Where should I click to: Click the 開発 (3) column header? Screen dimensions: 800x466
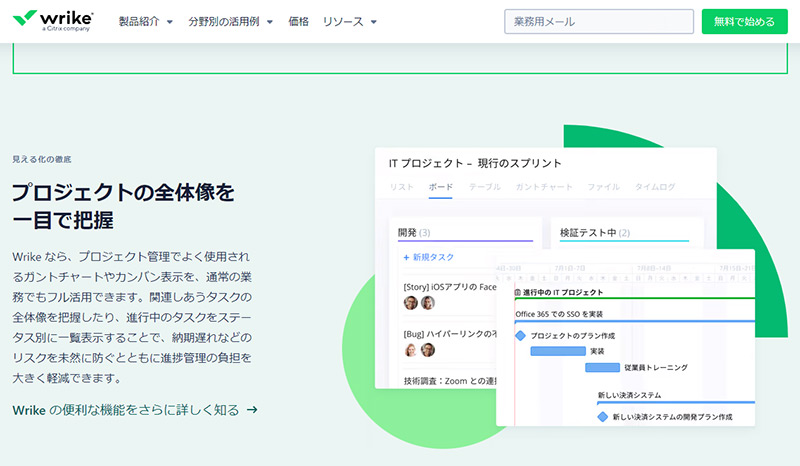click(x=414, y=233)
